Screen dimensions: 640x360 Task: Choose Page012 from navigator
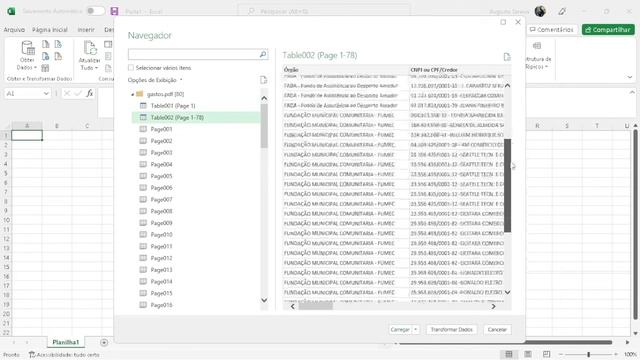161,258
